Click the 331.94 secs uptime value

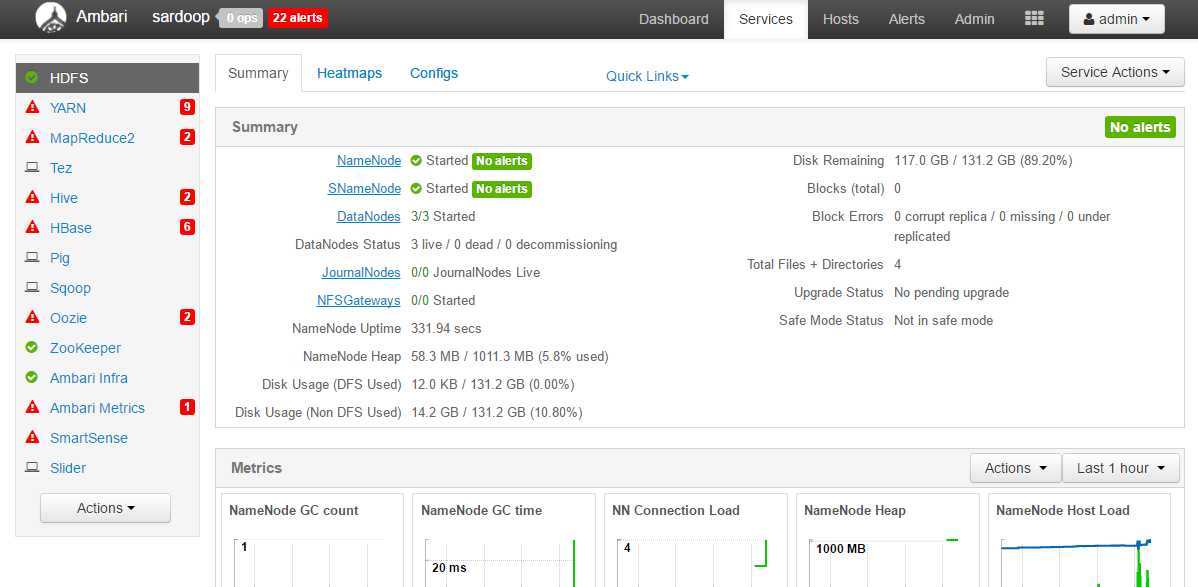(x=446, y=329)
